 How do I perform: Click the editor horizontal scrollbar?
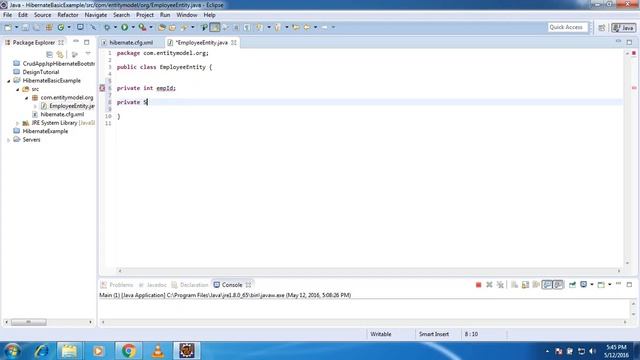pos(369,271)
